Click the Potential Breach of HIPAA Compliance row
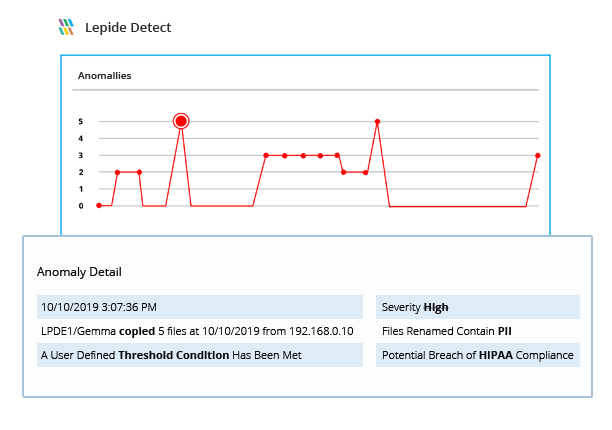Screen dimensions: 612x430 478,355
